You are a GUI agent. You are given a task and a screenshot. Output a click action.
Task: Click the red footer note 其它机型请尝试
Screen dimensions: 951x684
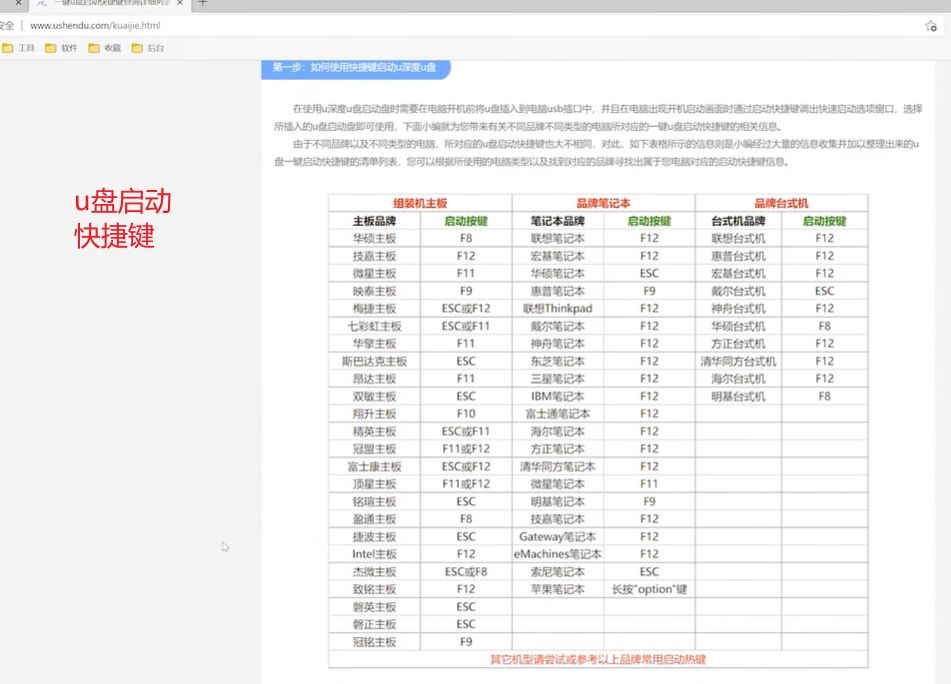(x=597, y=659)
